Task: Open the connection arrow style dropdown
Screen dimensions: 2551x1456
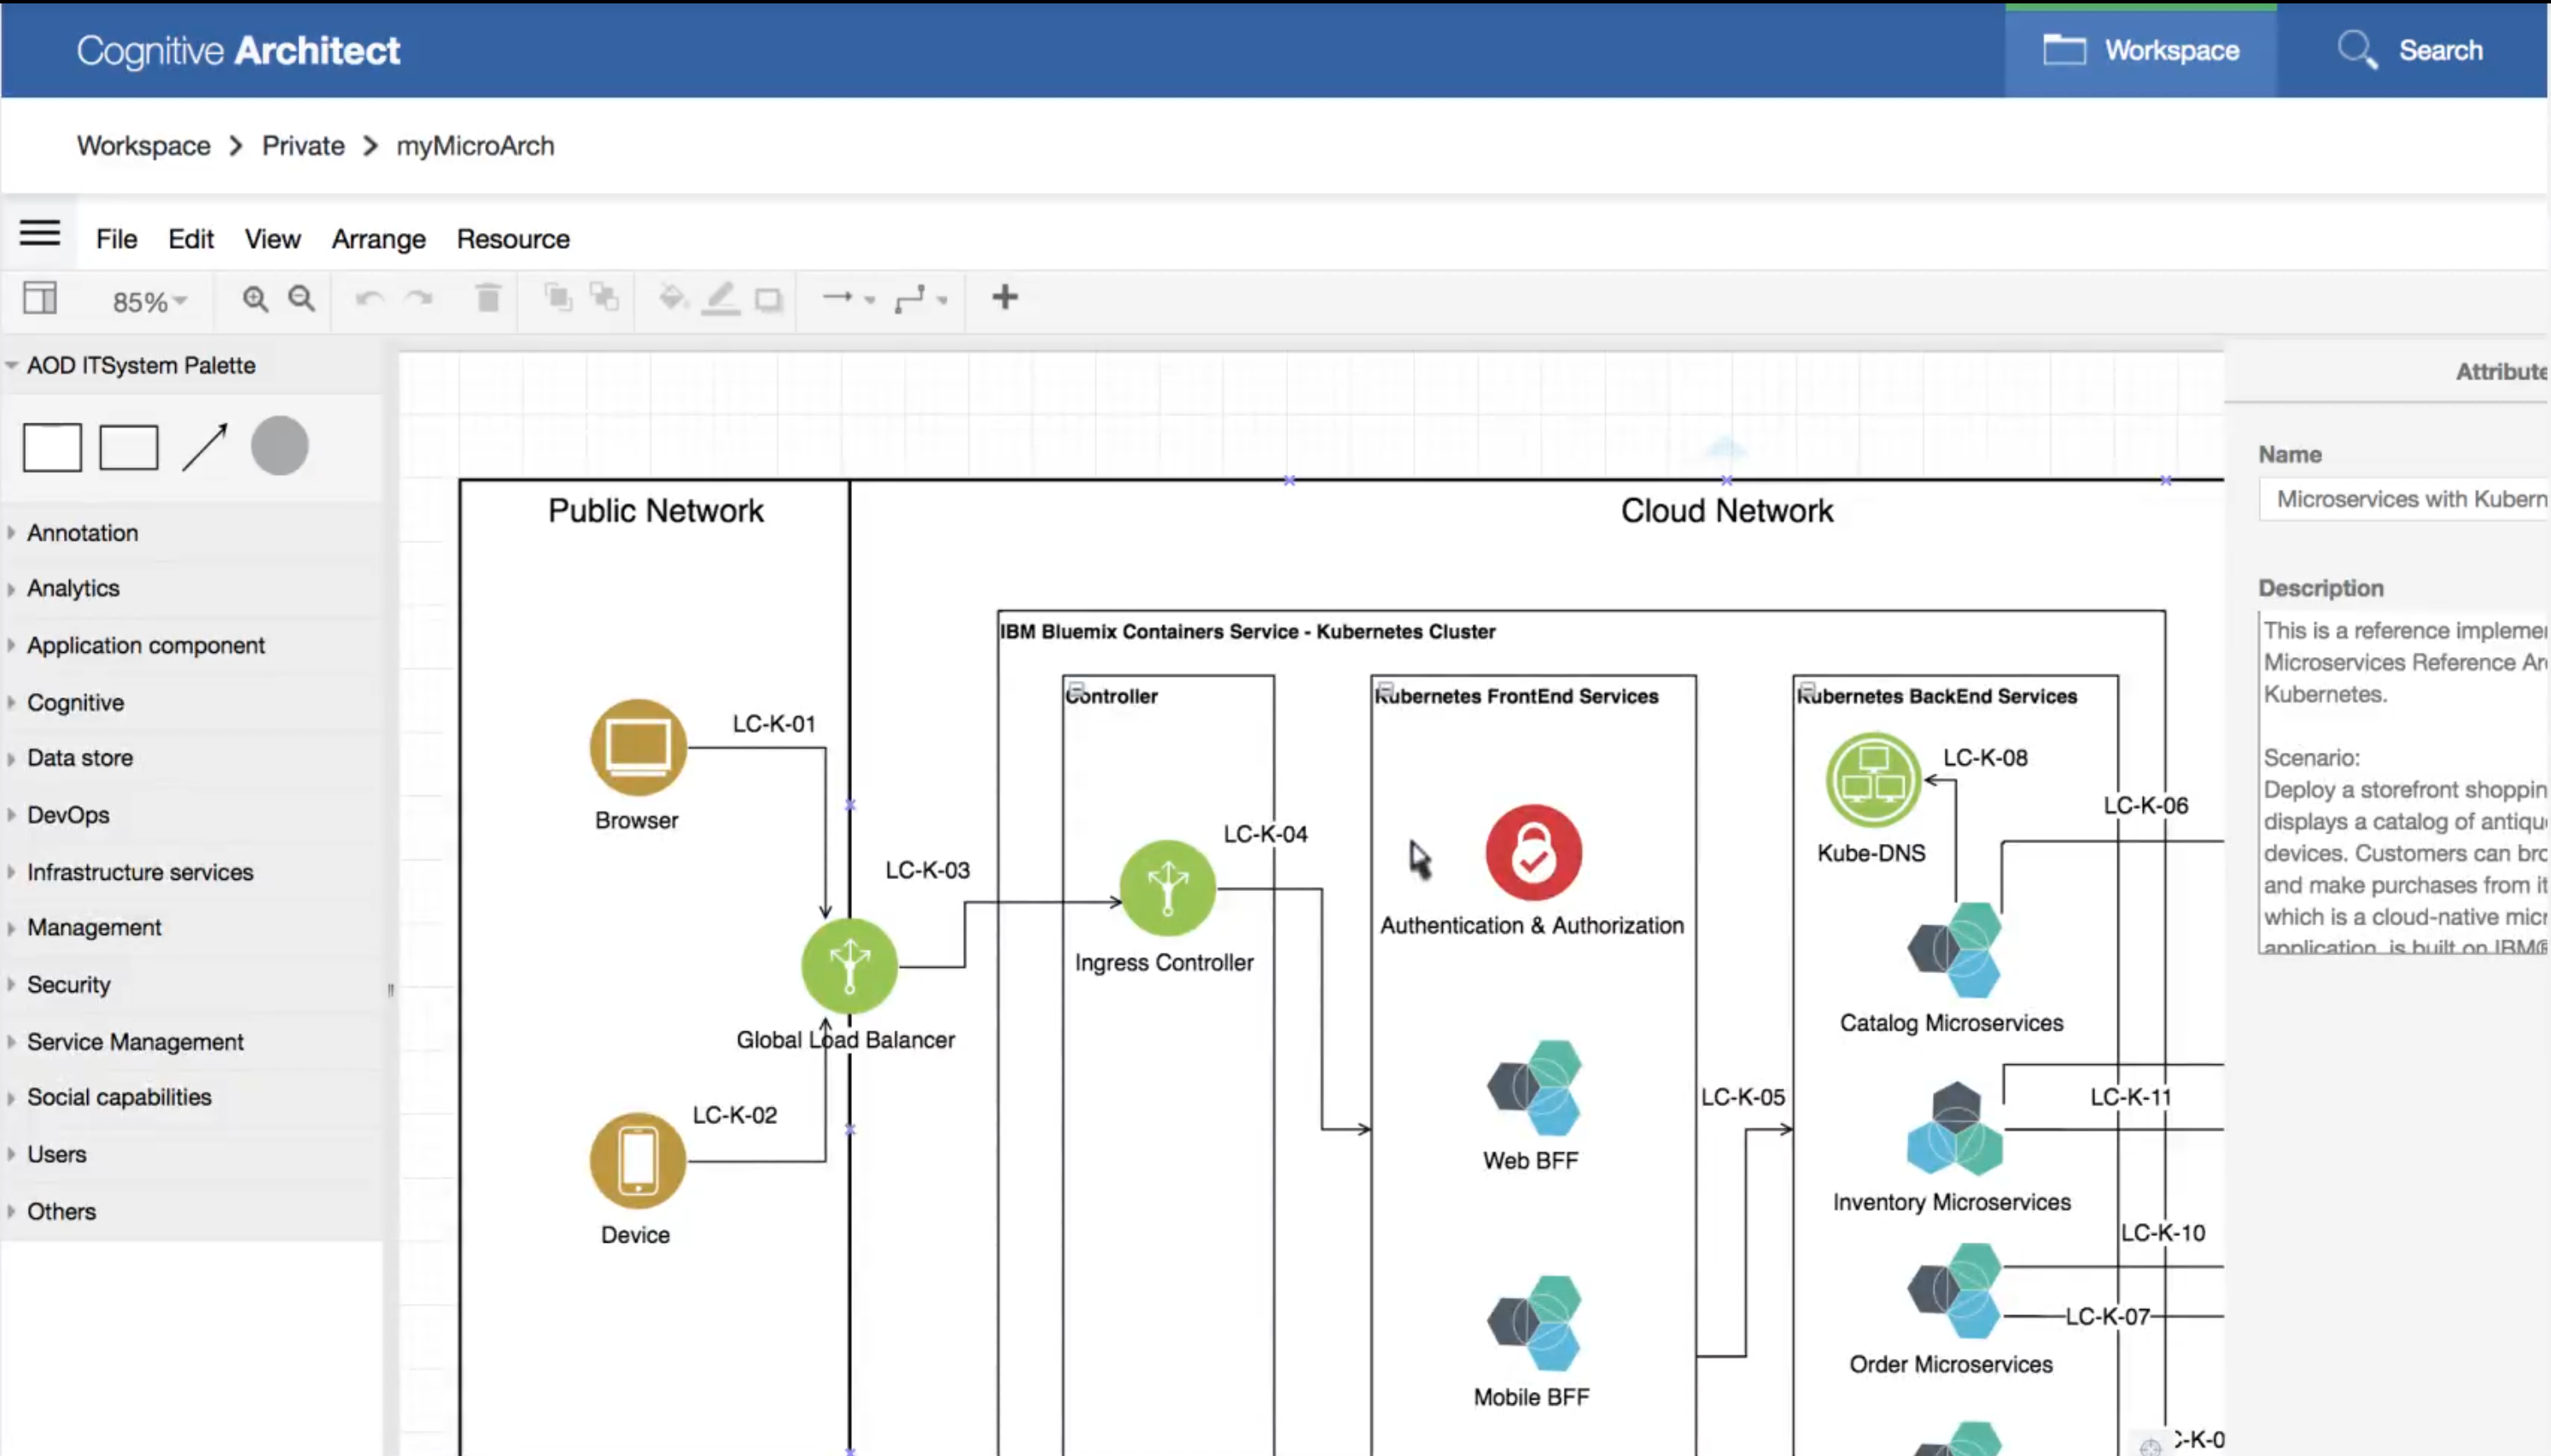Action: click(x=848, y=298)
